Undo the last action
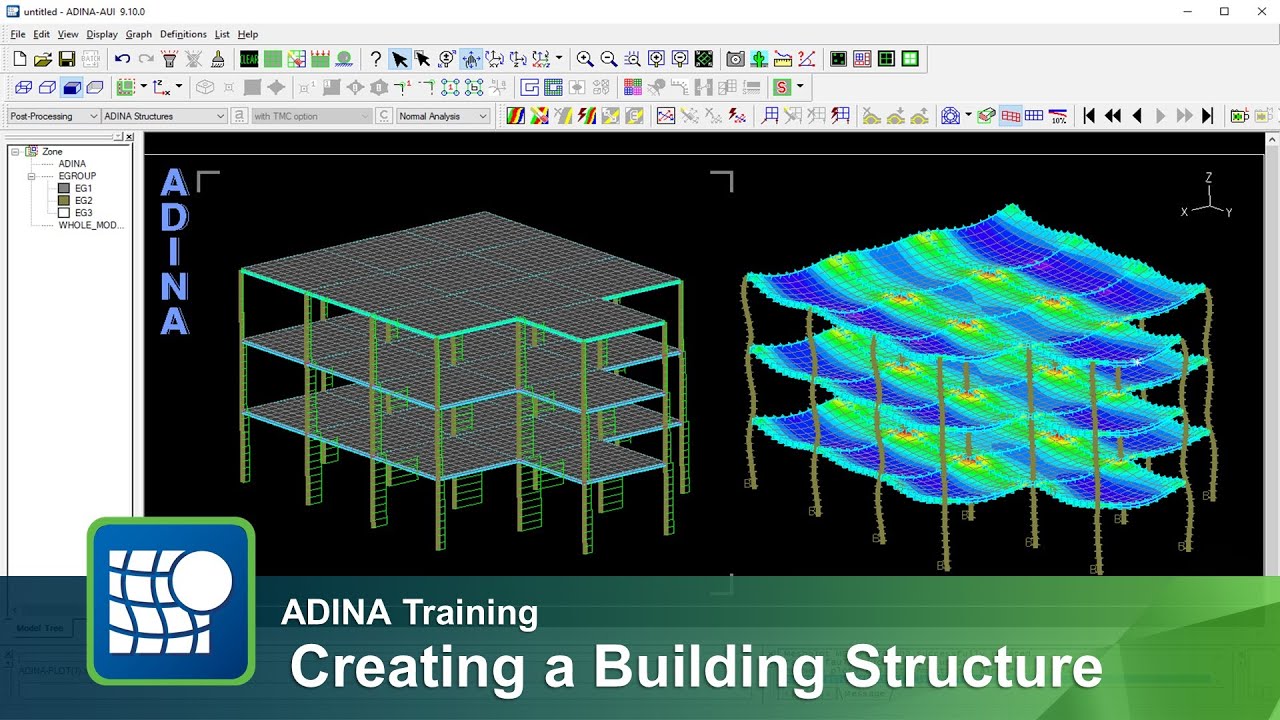 (x=122, y=59)
